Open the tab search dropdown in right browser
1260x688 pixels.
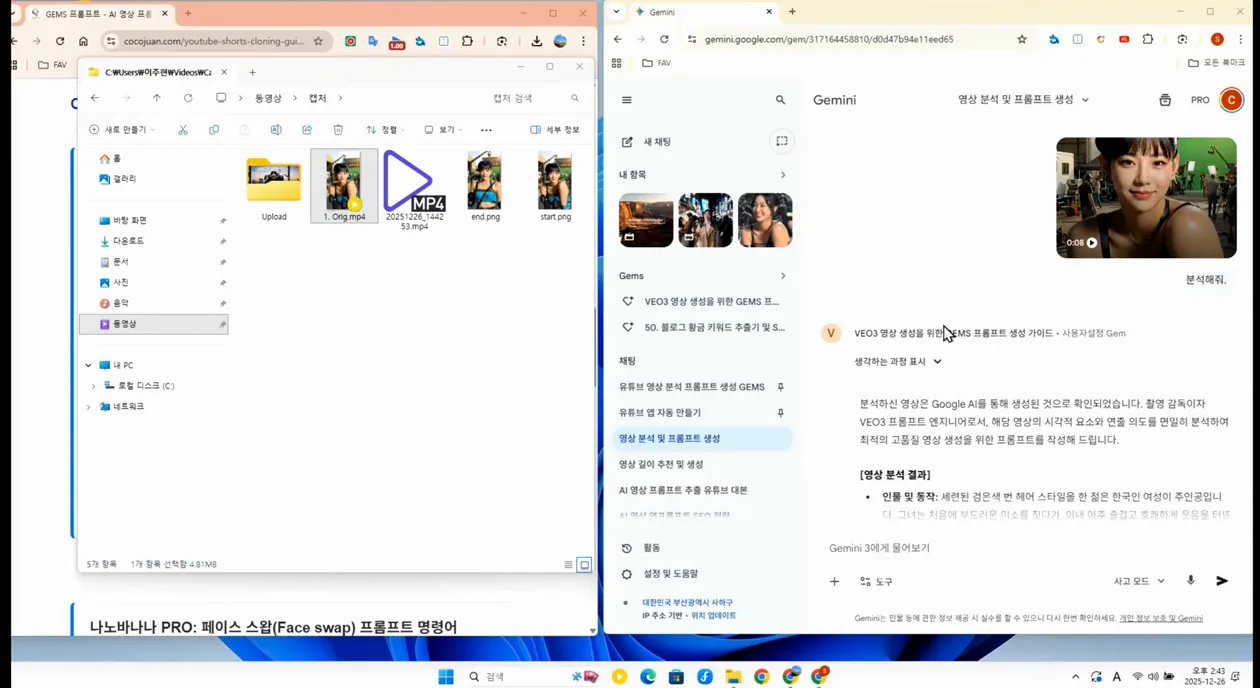[x=616, y=12]
